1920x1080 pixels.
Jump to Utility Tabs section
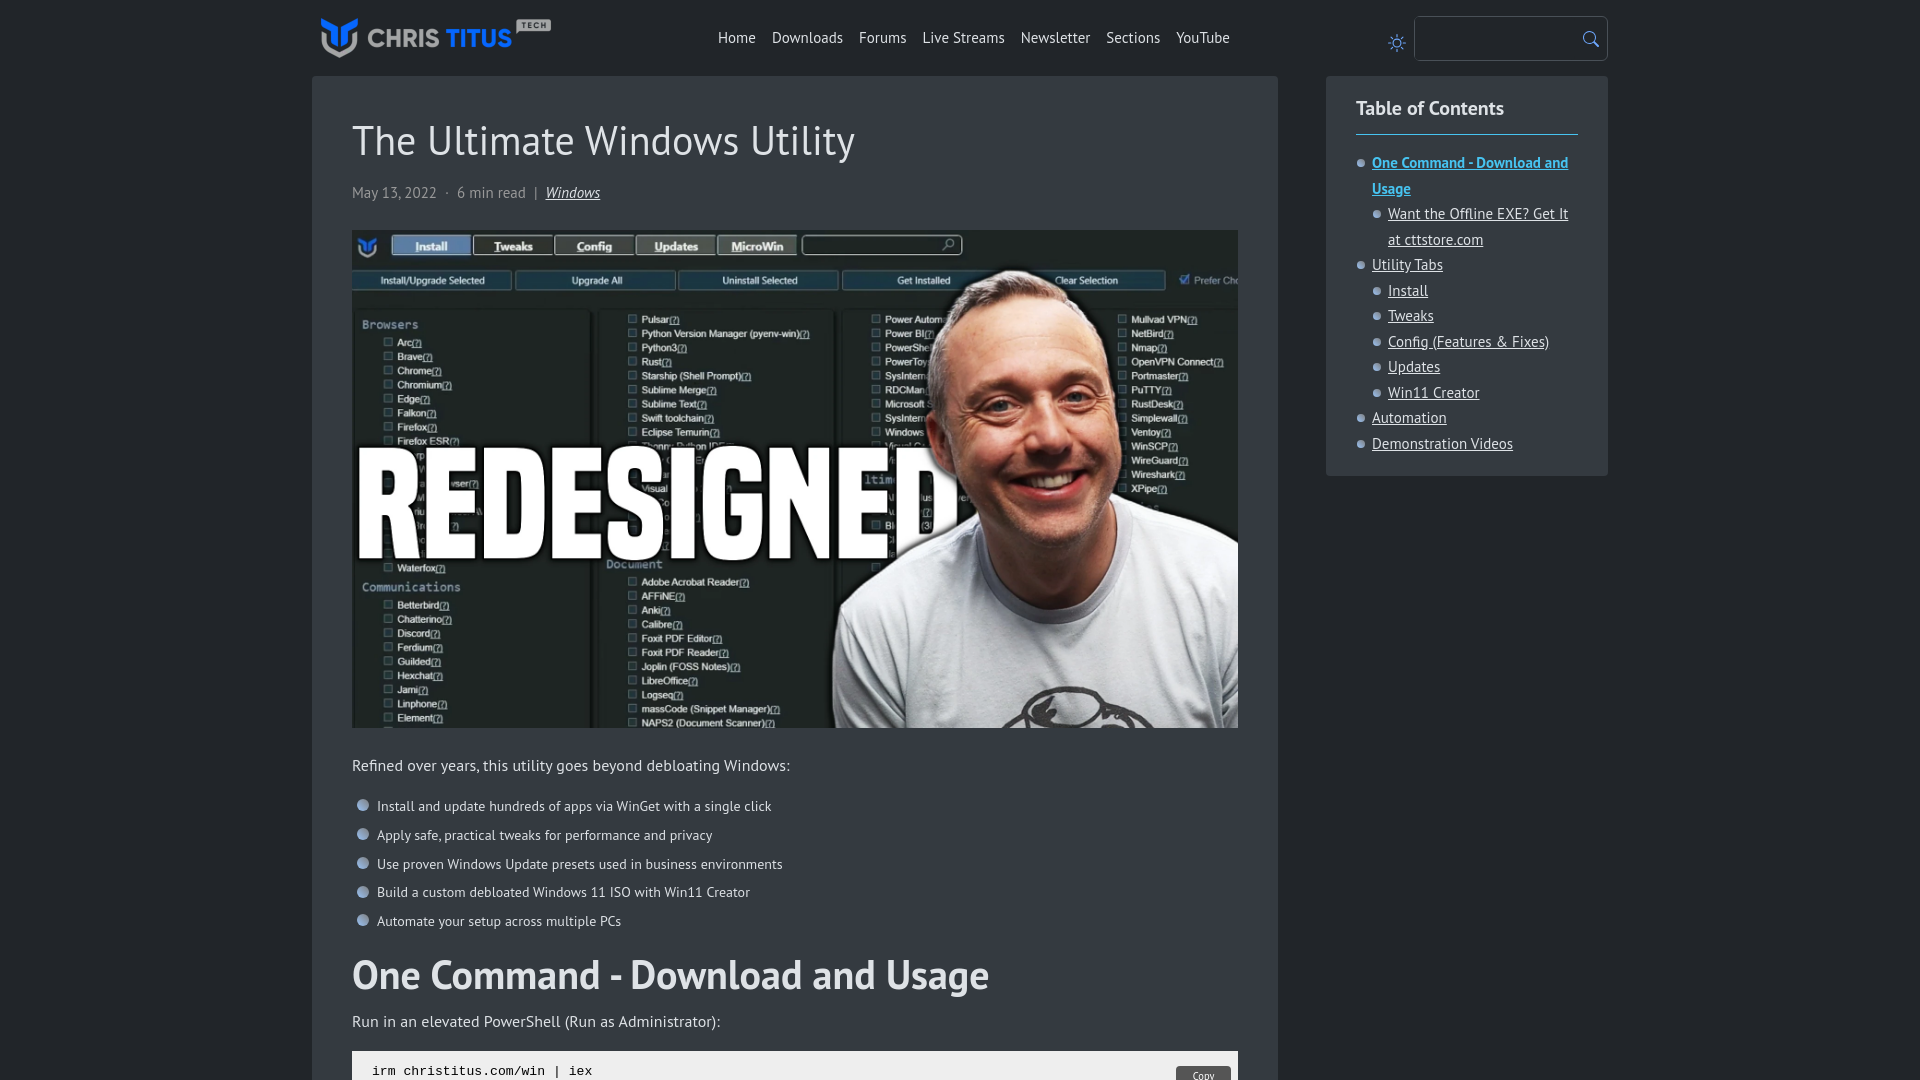(1407, 265)
